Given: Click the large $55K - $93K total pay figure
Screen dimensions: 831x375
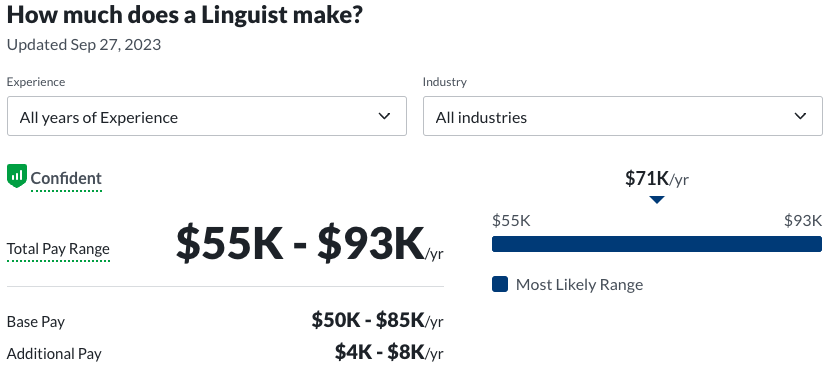Looking at the screenshot, I should click(x=310, y=244).
